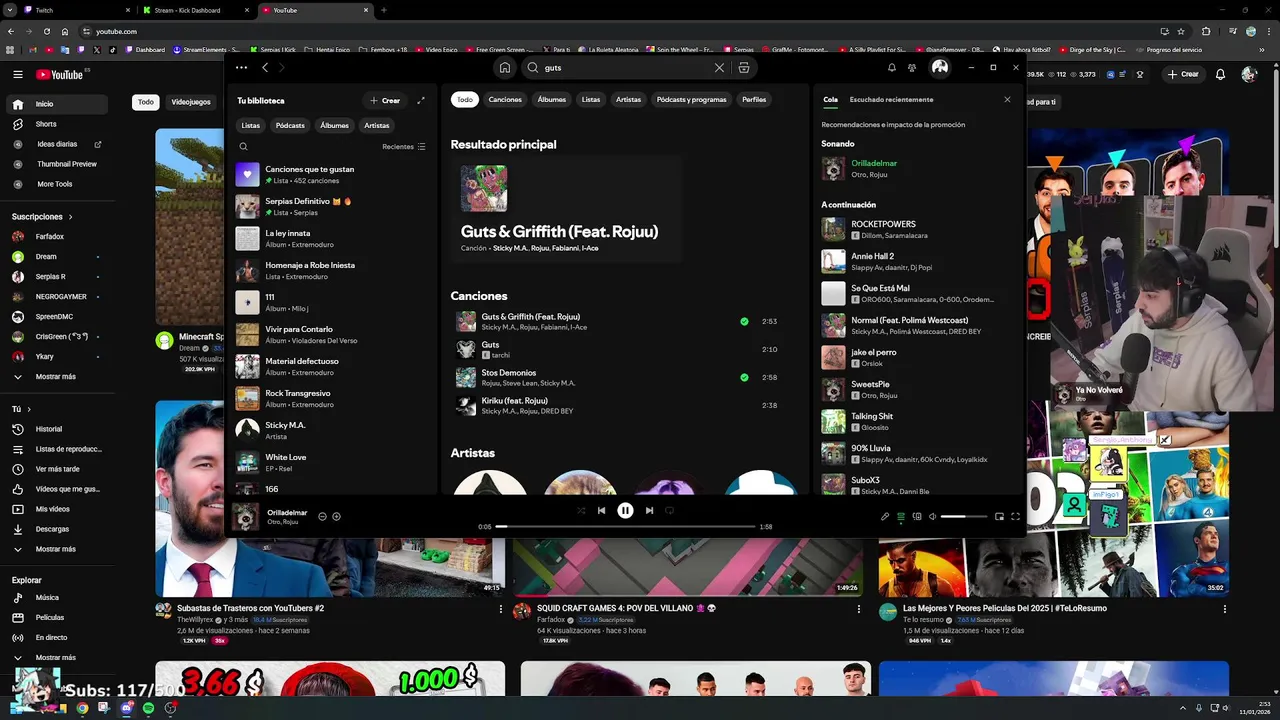This screenshot has width=1280, height=720.
Task: Open the Recientes sort dropdown
Action: point(404,147)
